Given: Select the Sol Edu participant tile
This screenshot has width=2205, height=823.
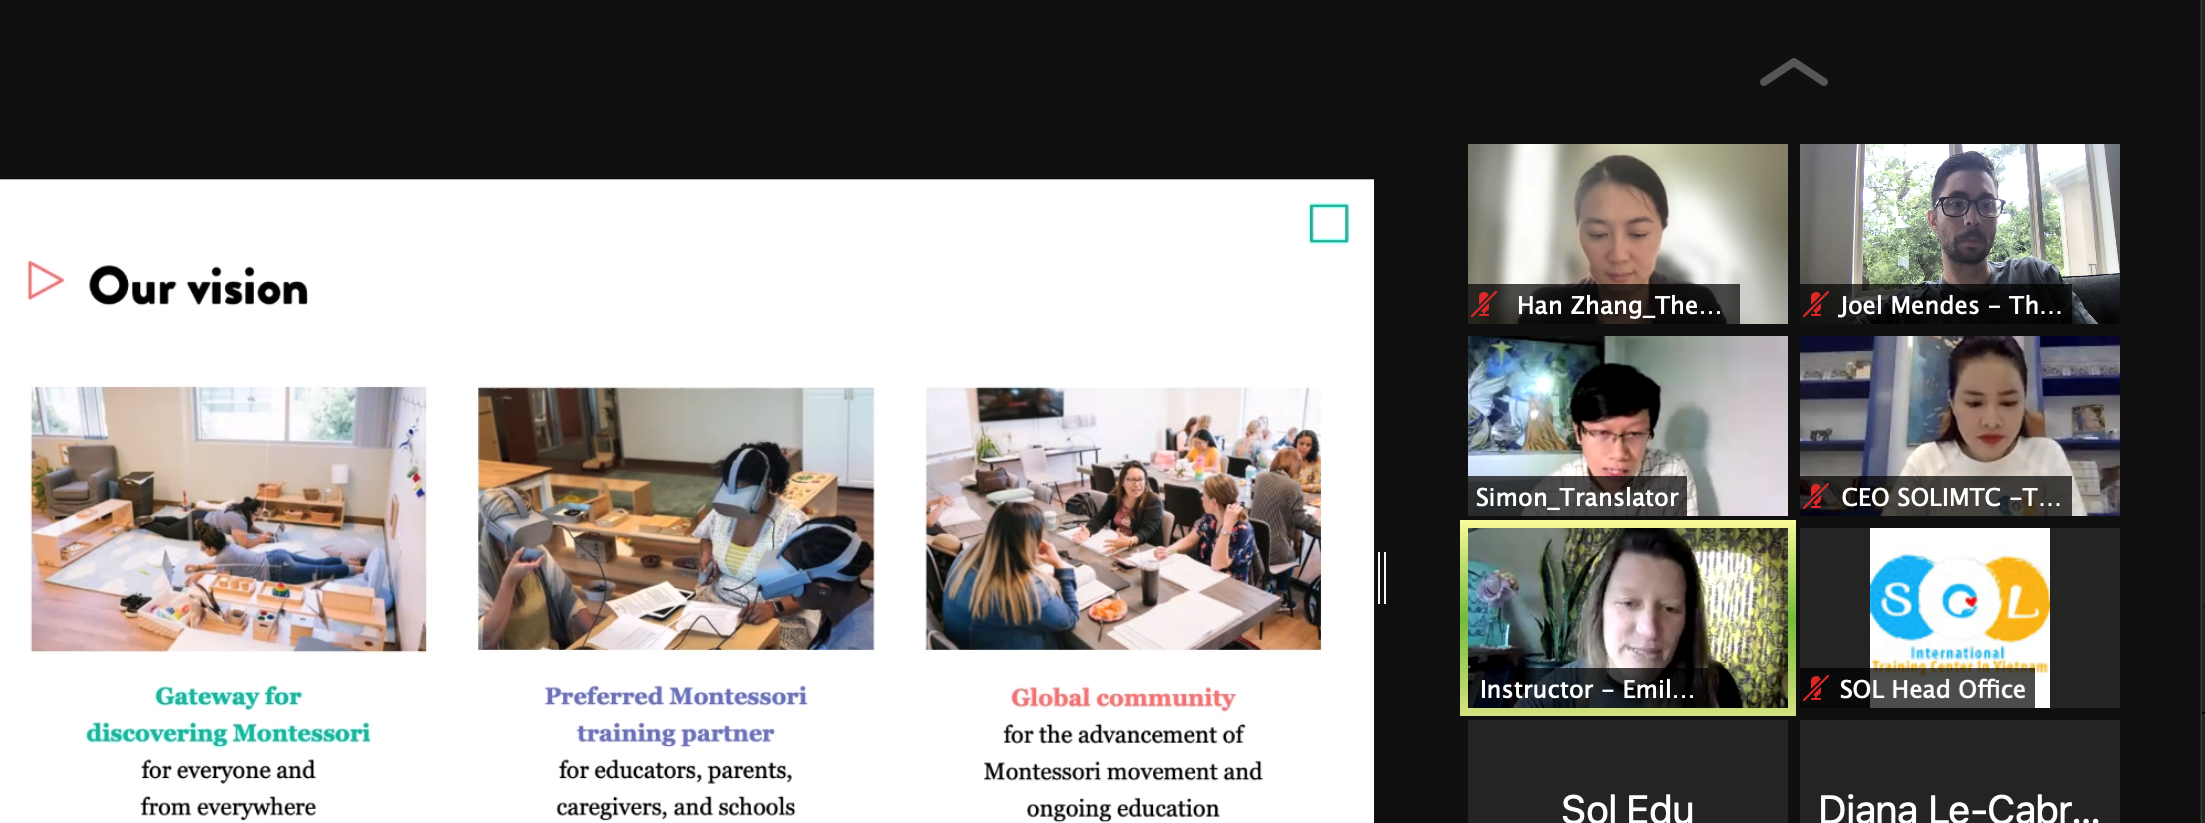Looking at the screenshot, I should 1627,771.
